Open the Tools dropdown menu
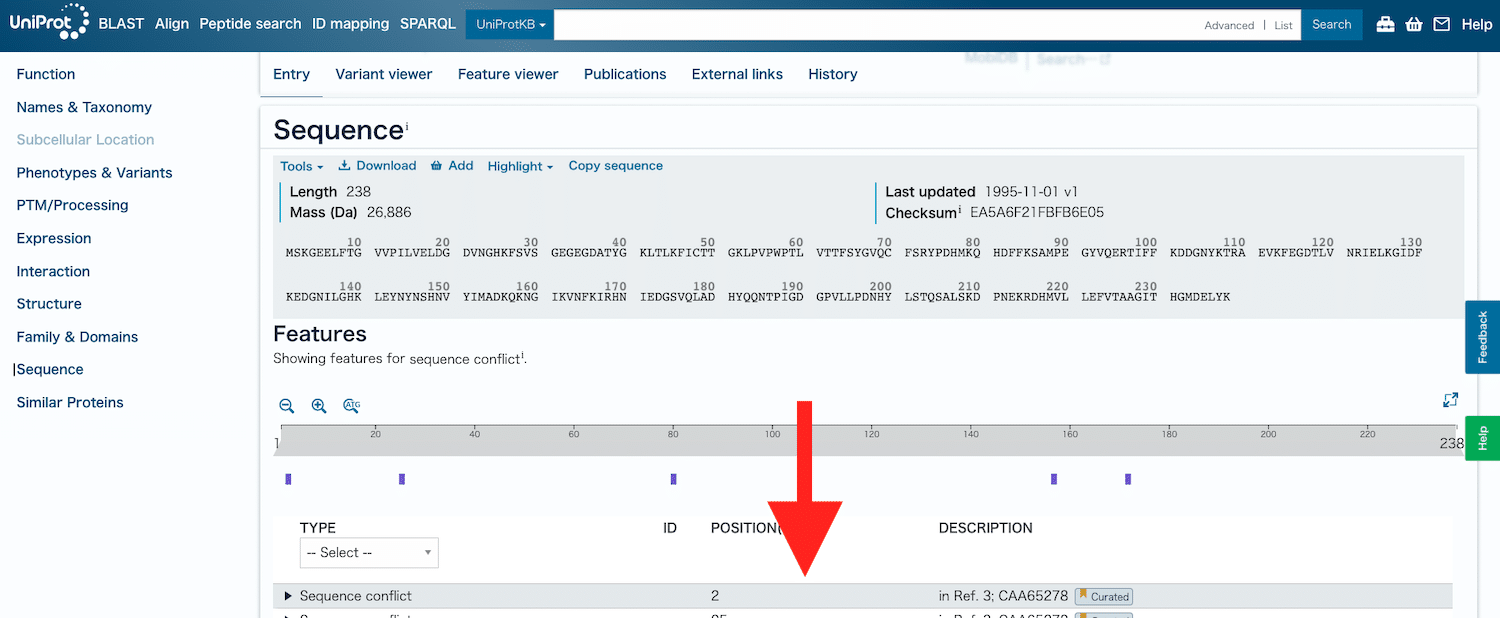This screenshot has height=618, width=1500. [x=301, y=165]
